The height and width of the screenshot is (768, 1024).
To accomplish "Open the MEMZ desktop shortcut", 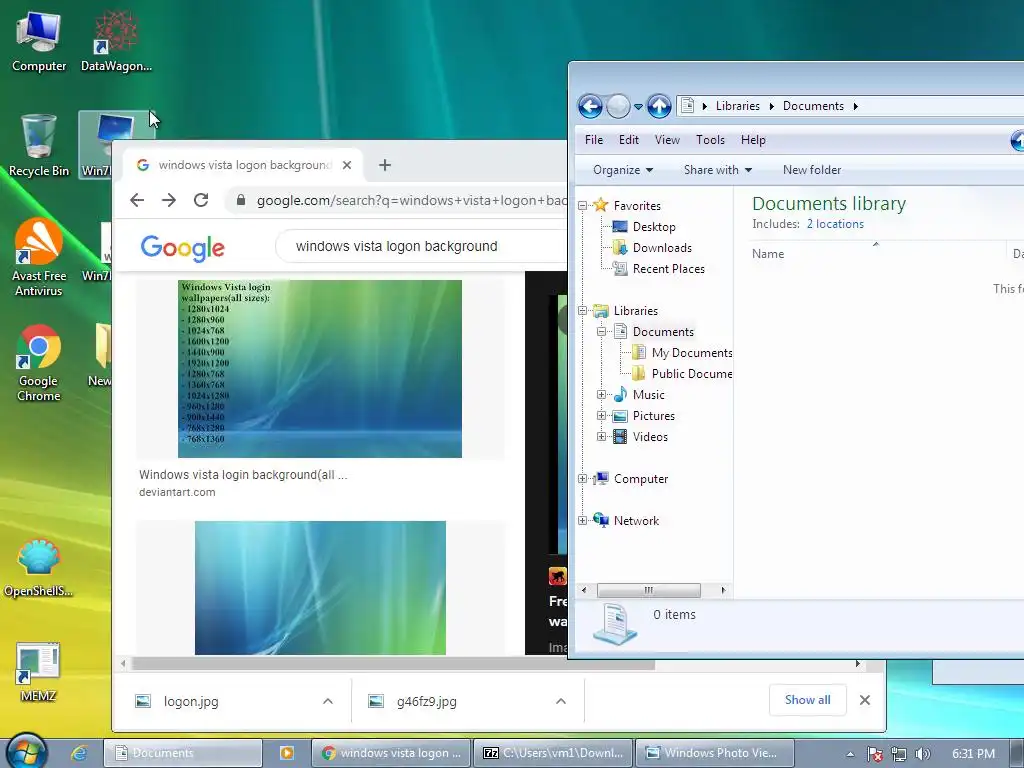I will click(x=38, y=671).
